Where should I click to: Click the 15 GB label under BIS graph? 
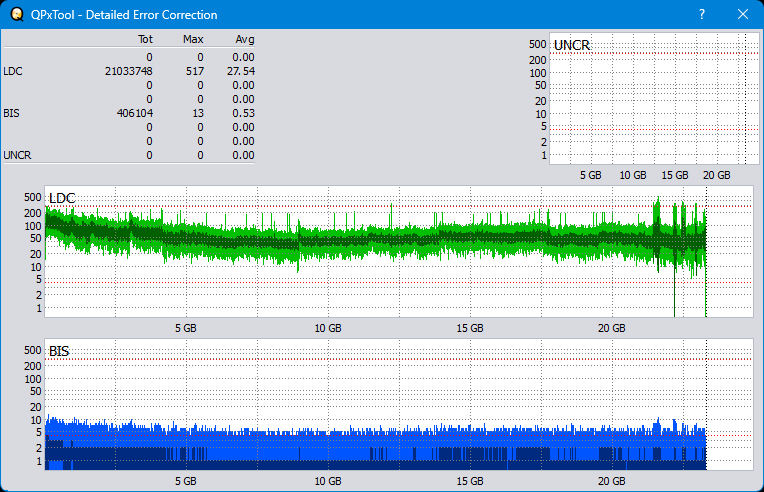(470, 481)
